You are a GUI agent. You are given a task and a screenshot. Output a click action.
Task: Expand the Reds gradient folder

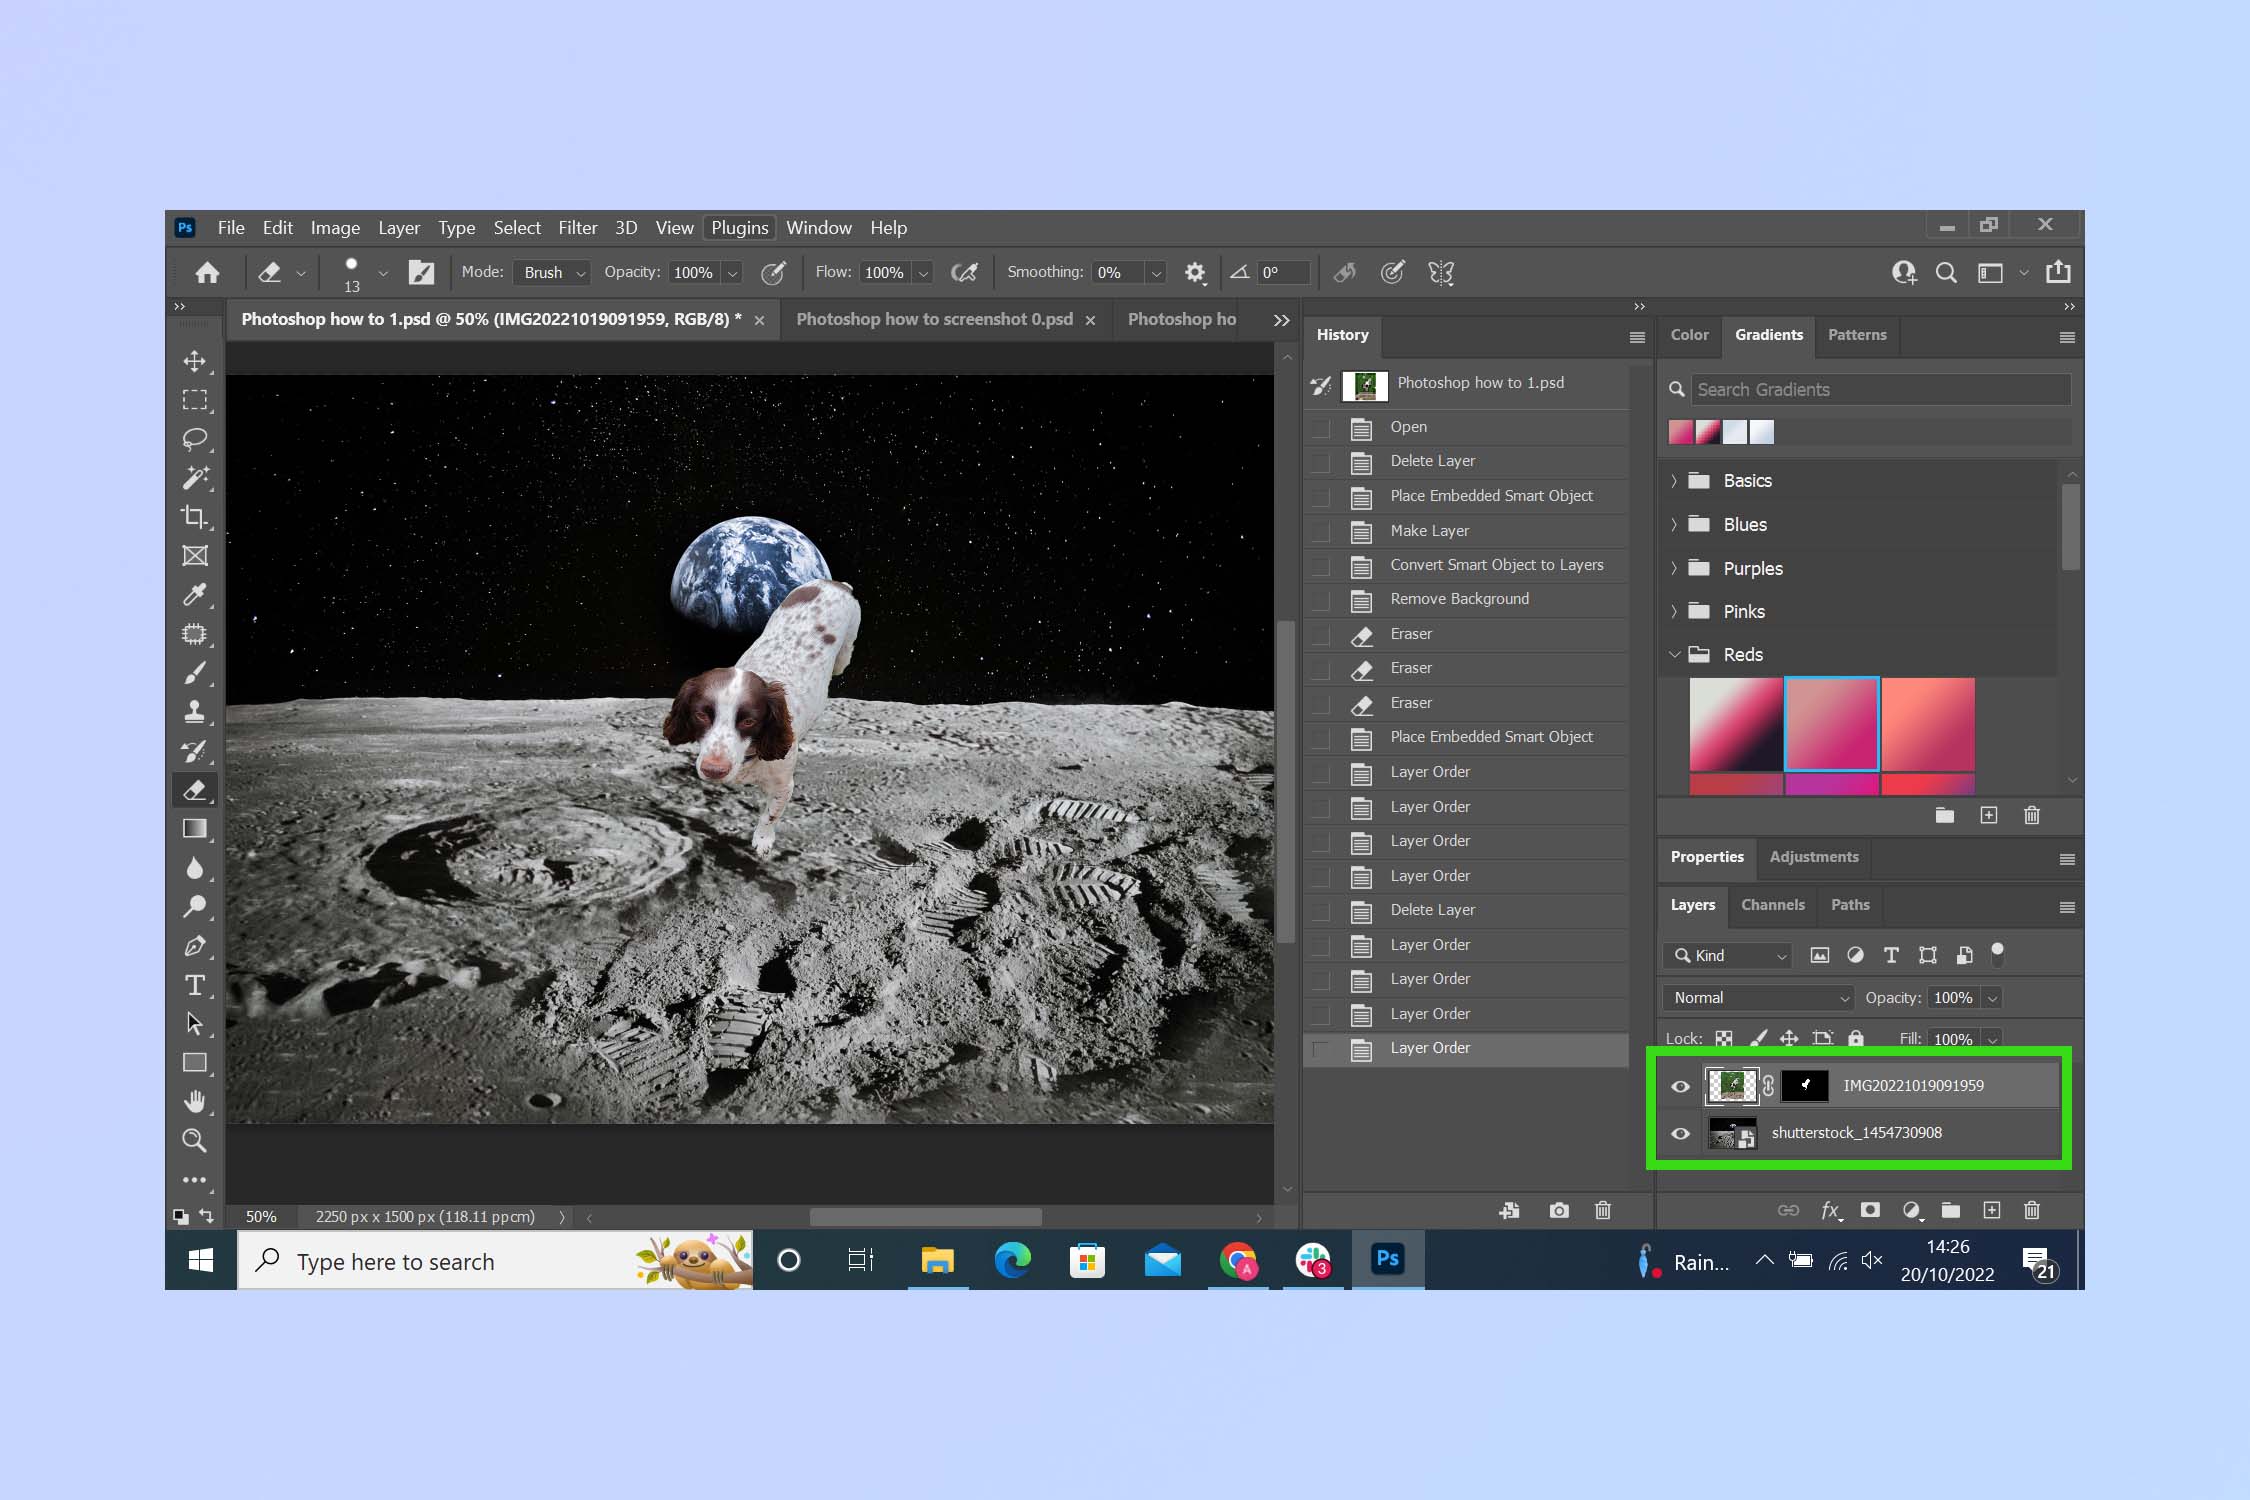1674,653
